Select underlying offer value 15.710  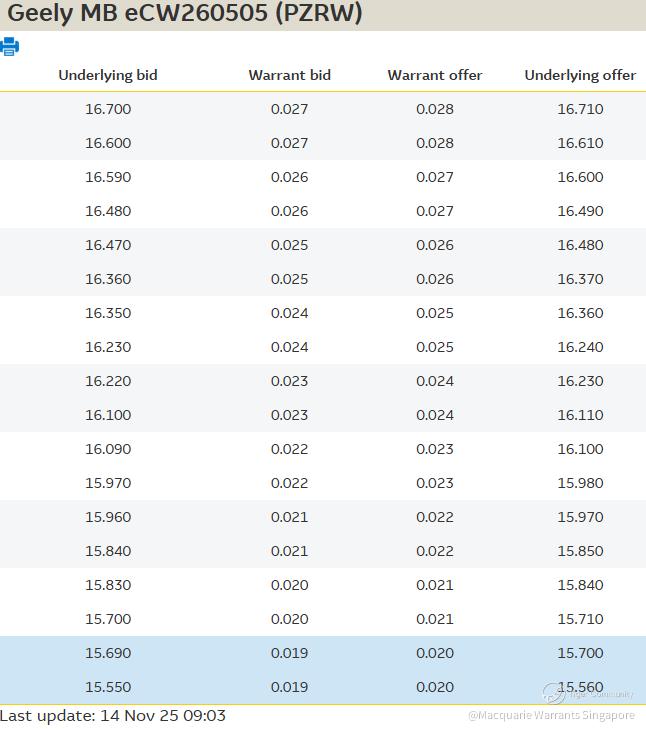point(580,619)
